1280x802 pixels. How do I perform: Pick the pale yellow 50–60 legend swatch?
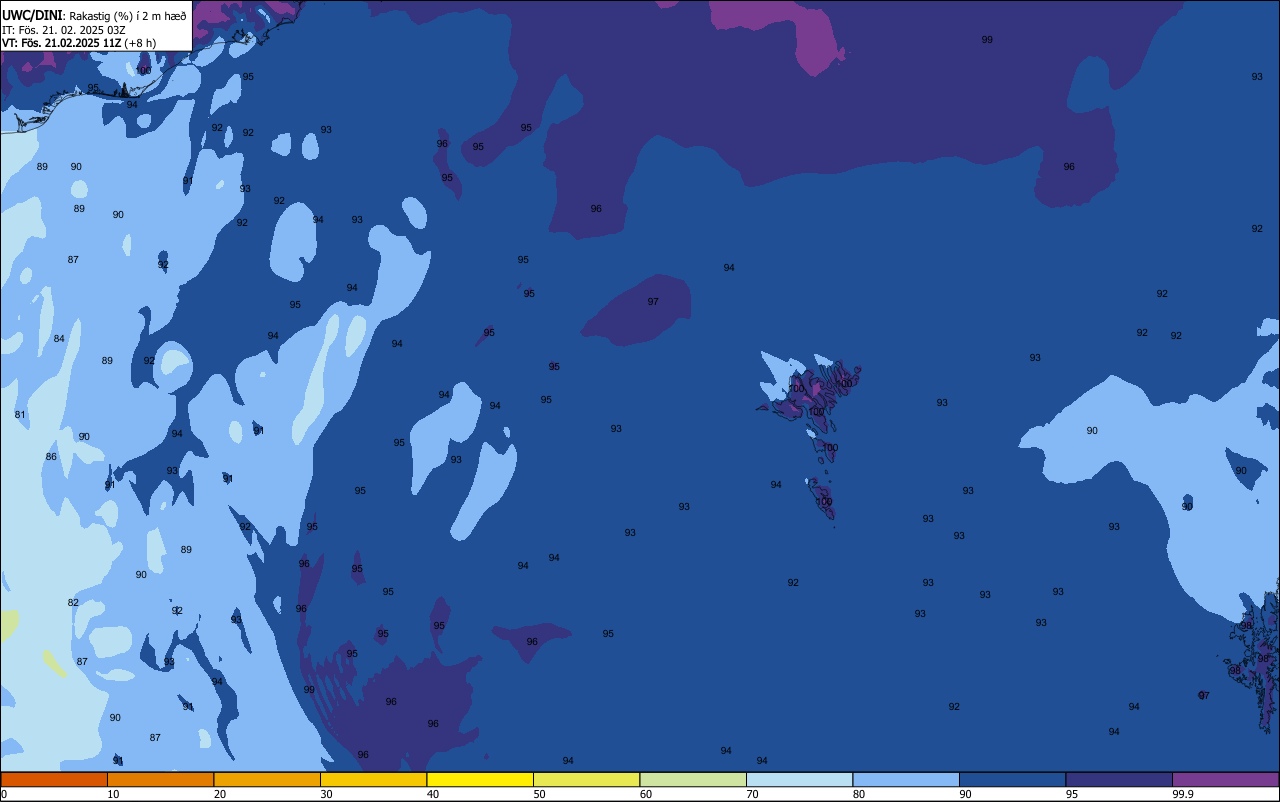(587, 779)
